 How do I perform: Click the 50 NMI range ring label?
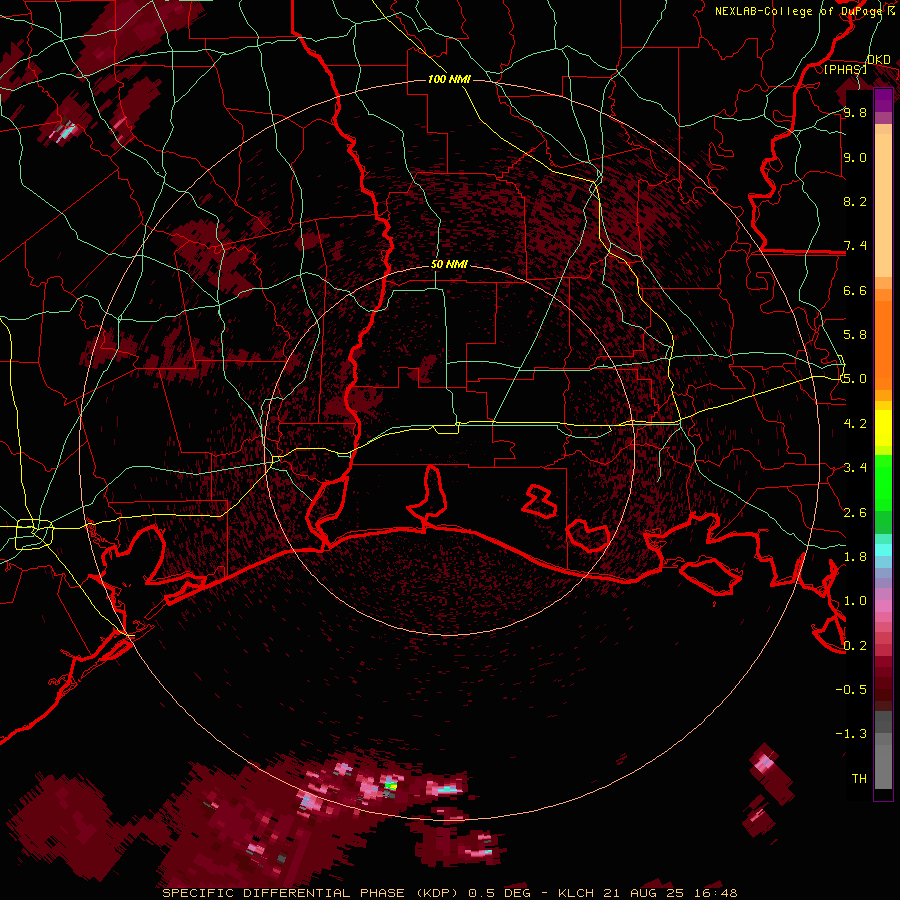click(x=449, y=264)
